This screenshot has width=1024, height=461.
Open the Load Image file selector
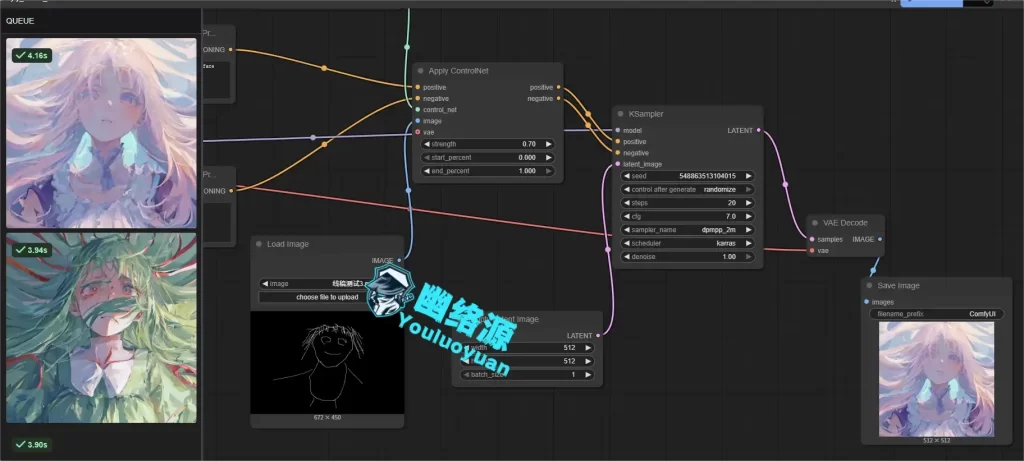[x=328, y=283]
